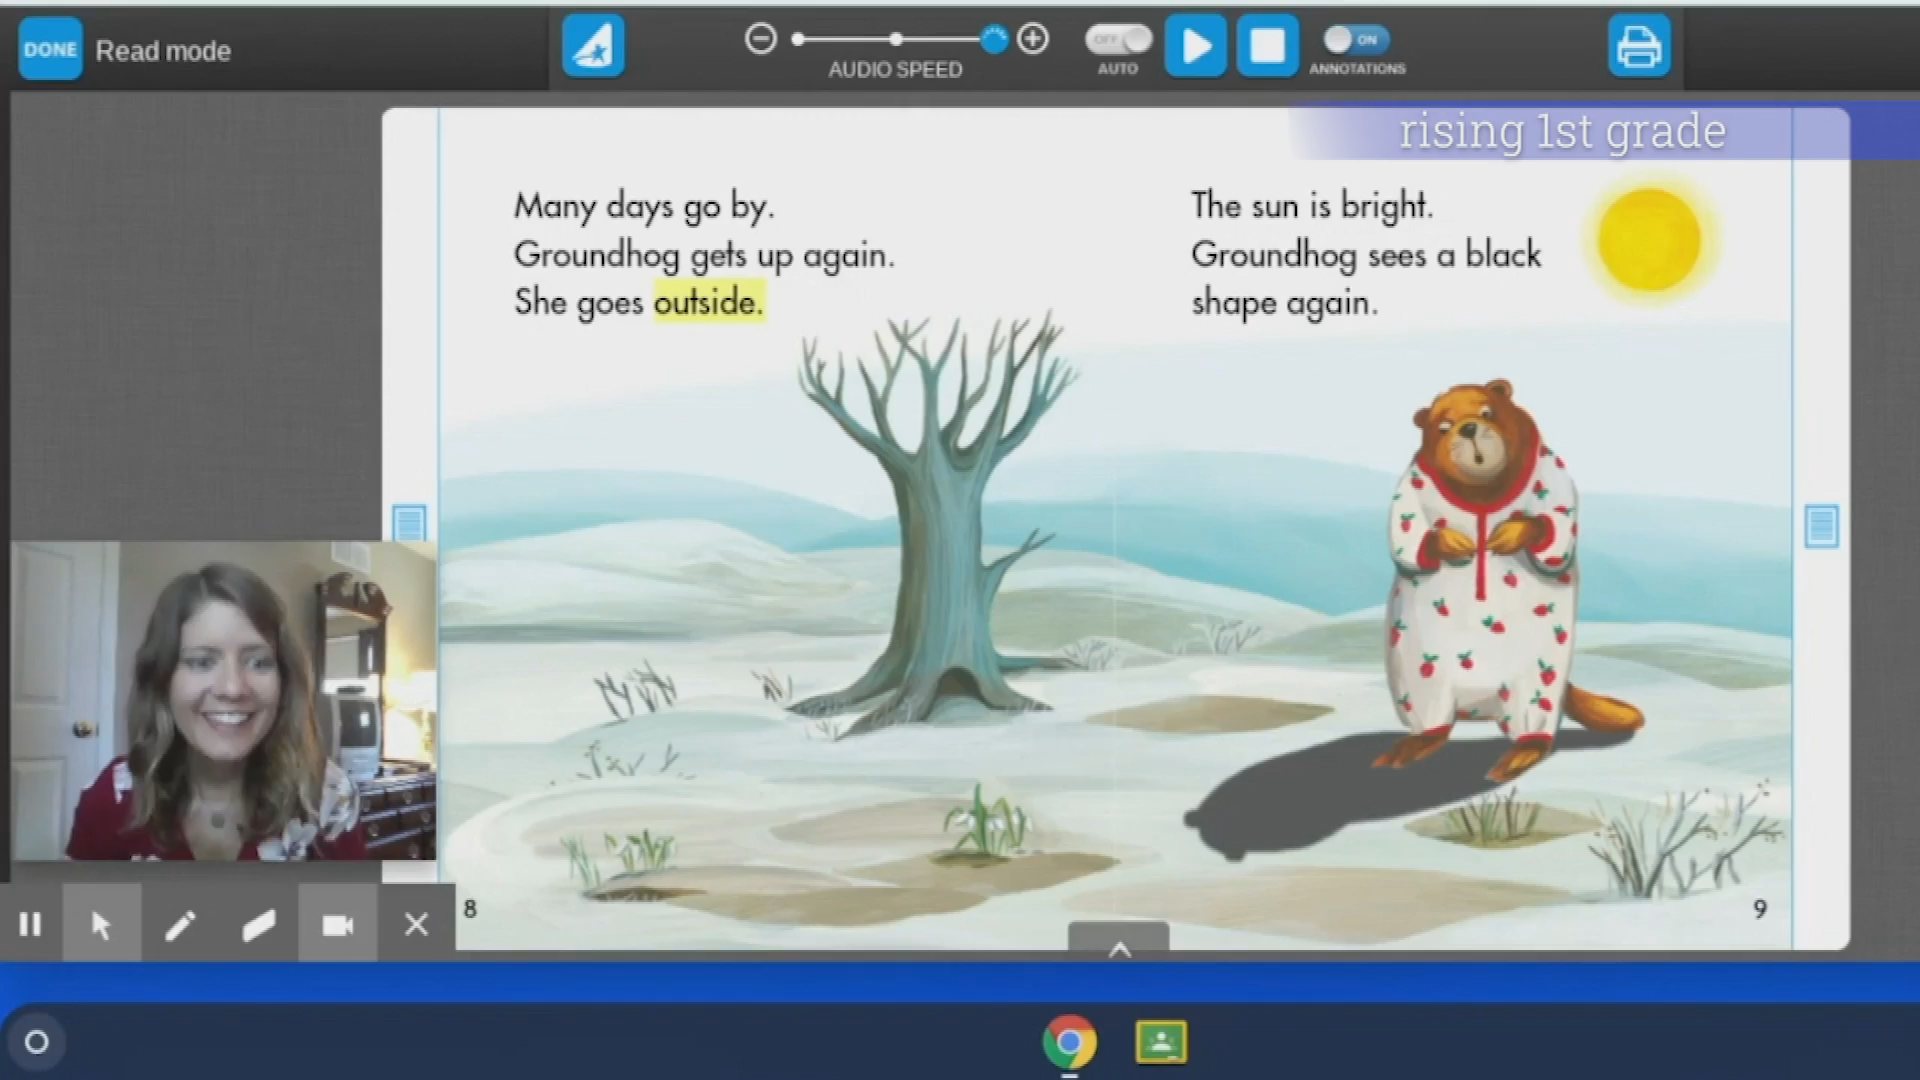The height and width of the screenshot is (1080, 1920).
Task: Click the 'Read mode' label
Action: click(163, 51)
